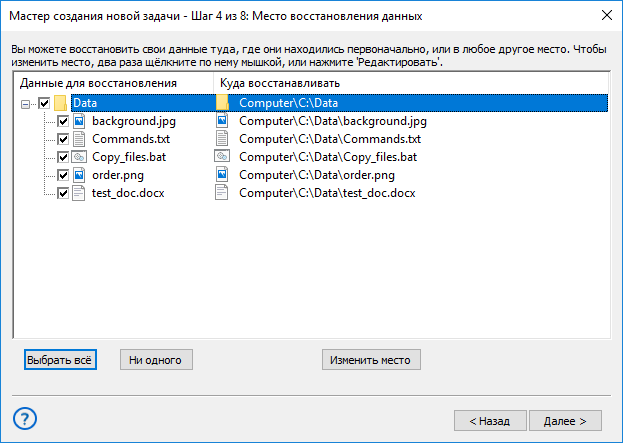Go to the next step with "Далее >"

pos(565,421)
